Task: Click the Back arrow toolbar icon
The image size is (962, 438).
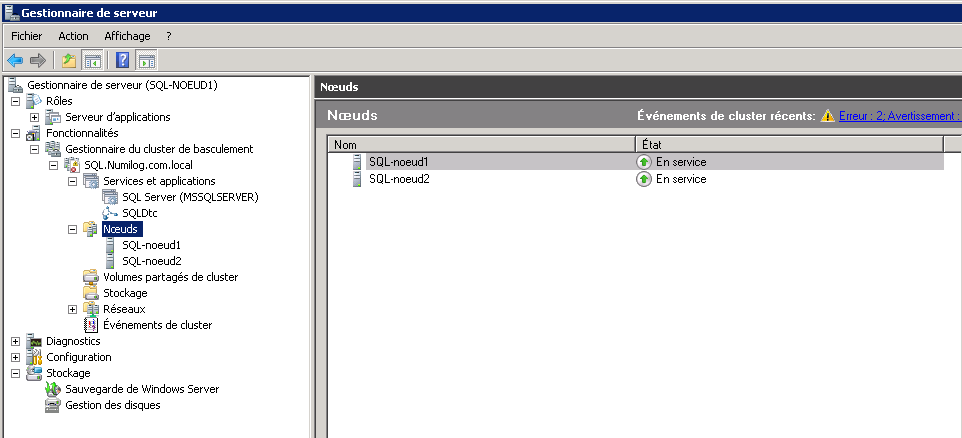Action: click(15, 60)
